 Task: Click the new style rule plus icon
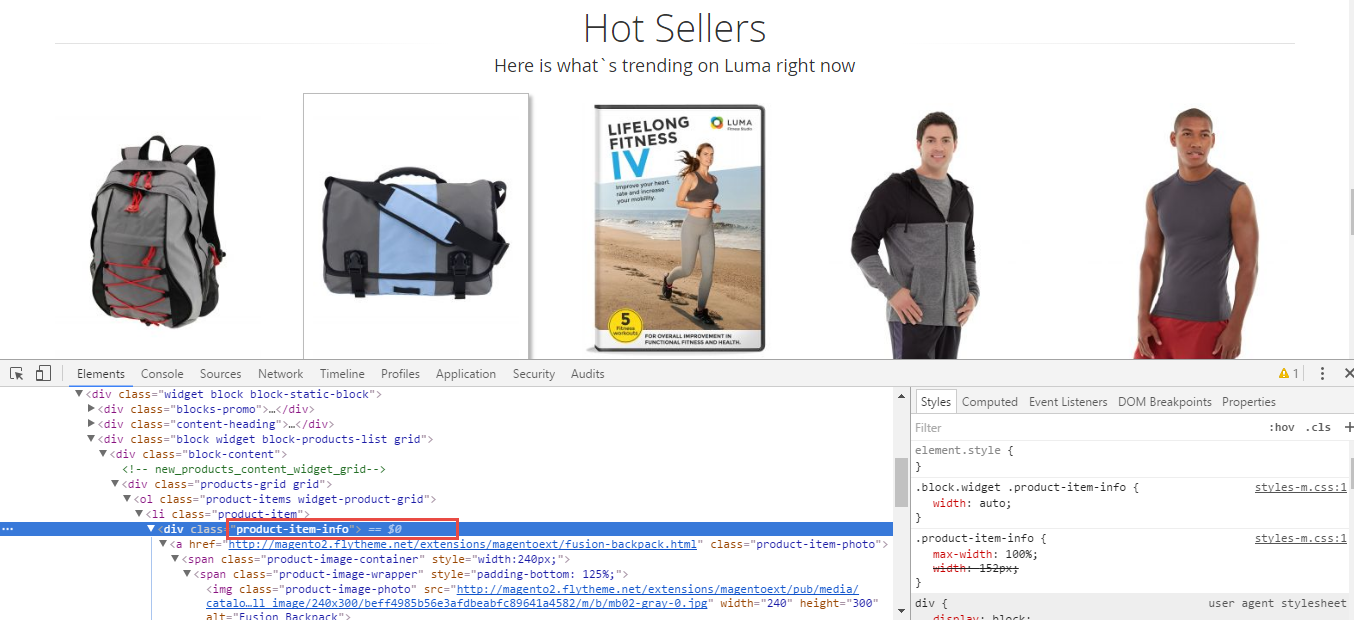pos(1348,427)
